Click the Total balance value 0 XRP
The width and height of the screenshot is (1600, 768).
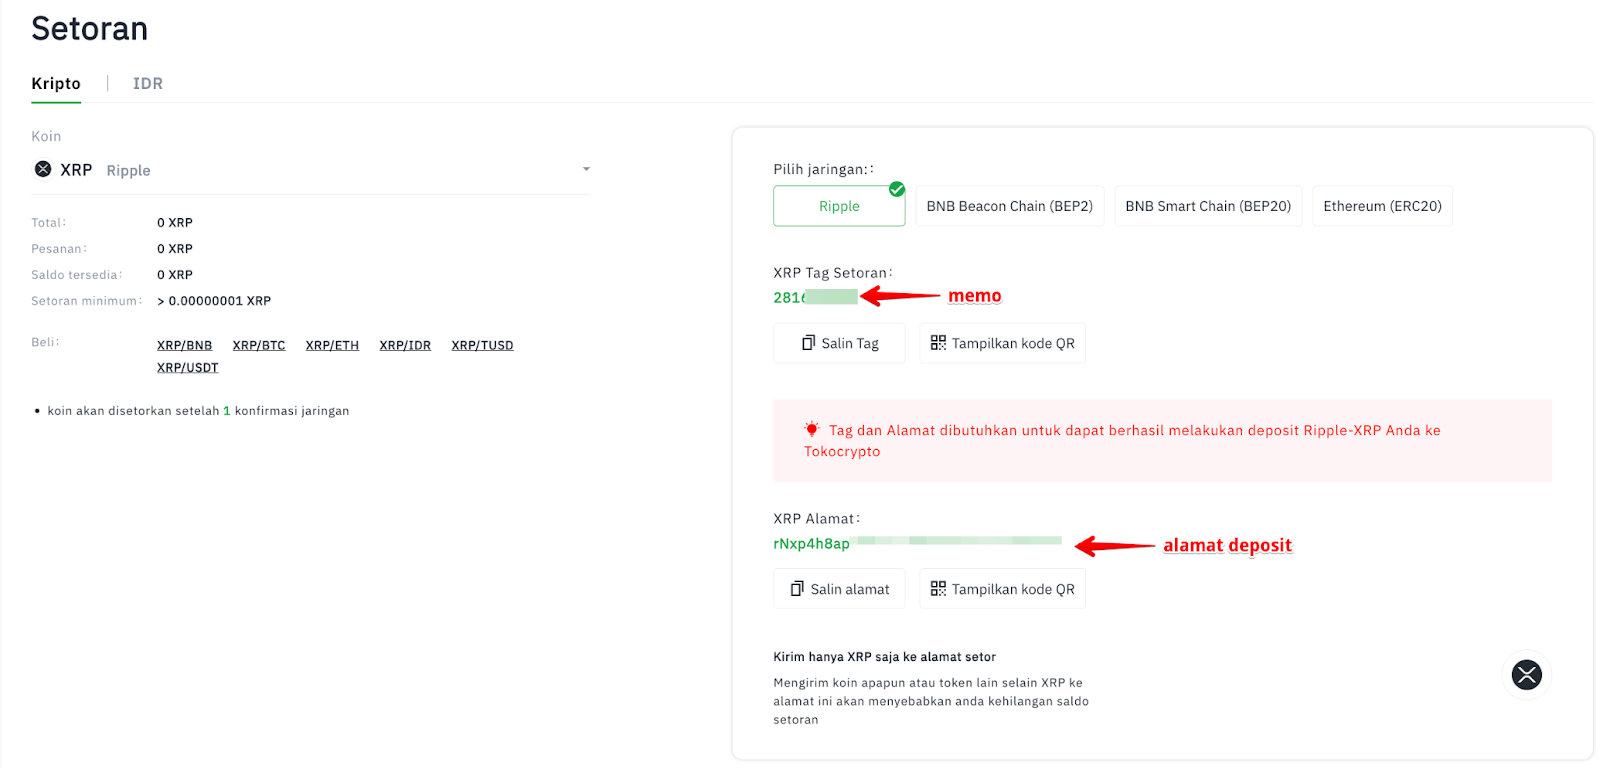175,222
